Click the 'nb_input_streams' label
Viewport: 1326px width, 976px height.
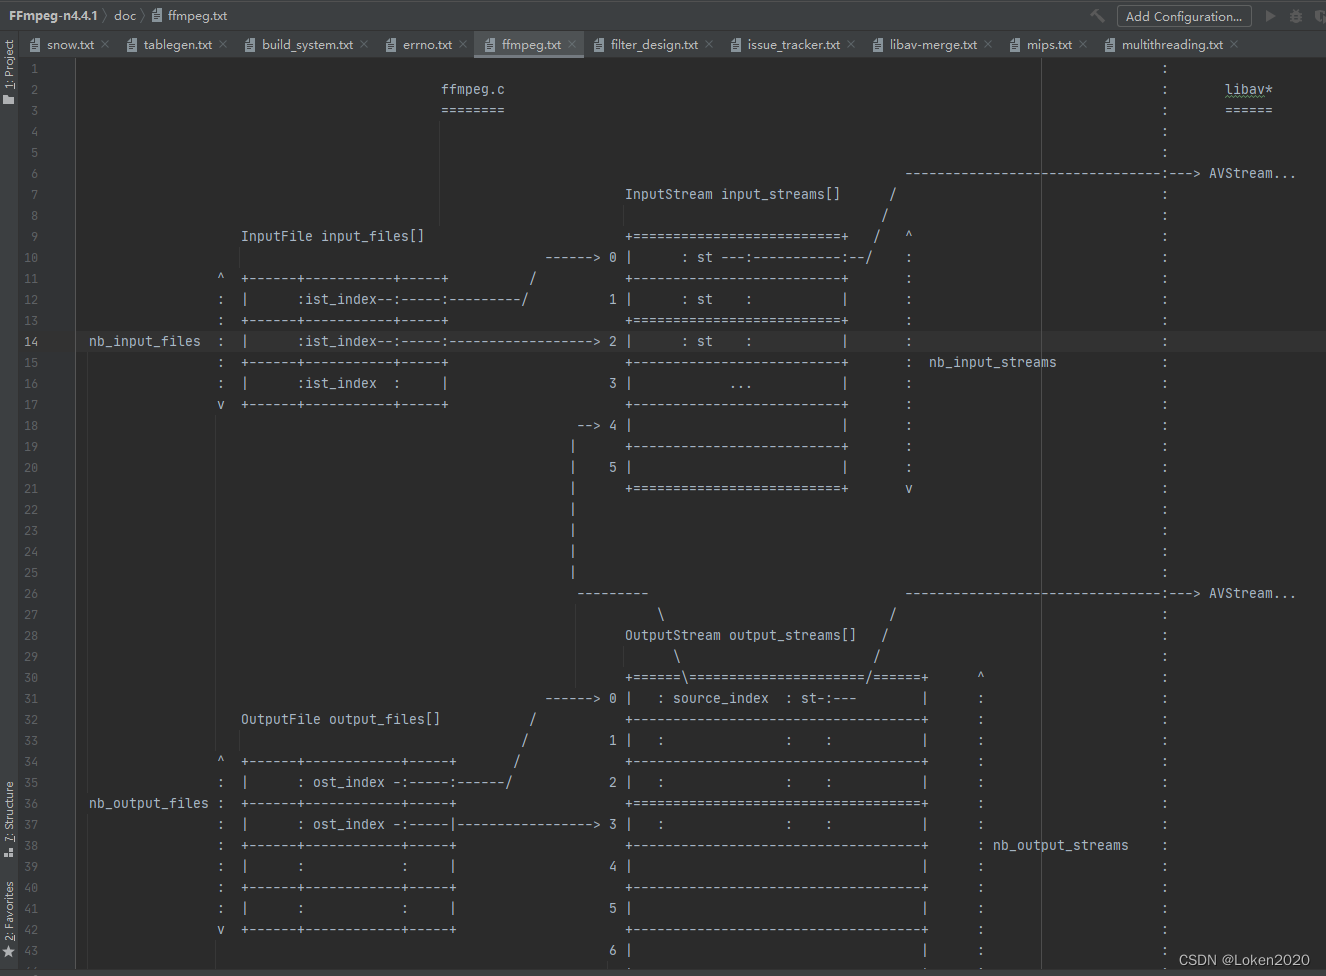click(x=993, y=363)
